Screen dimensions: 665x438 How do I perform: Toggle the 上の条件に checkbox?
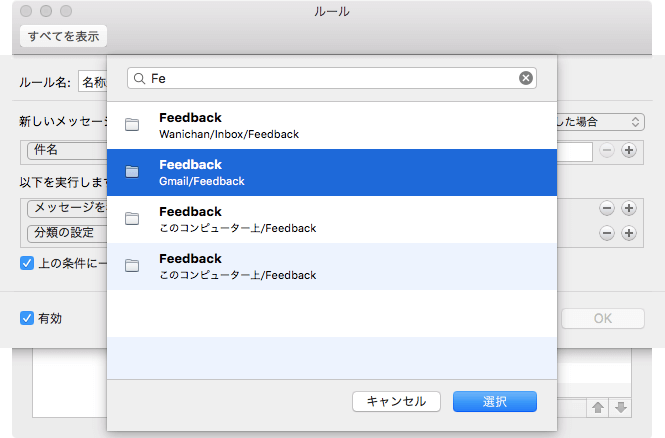point(27,264)
